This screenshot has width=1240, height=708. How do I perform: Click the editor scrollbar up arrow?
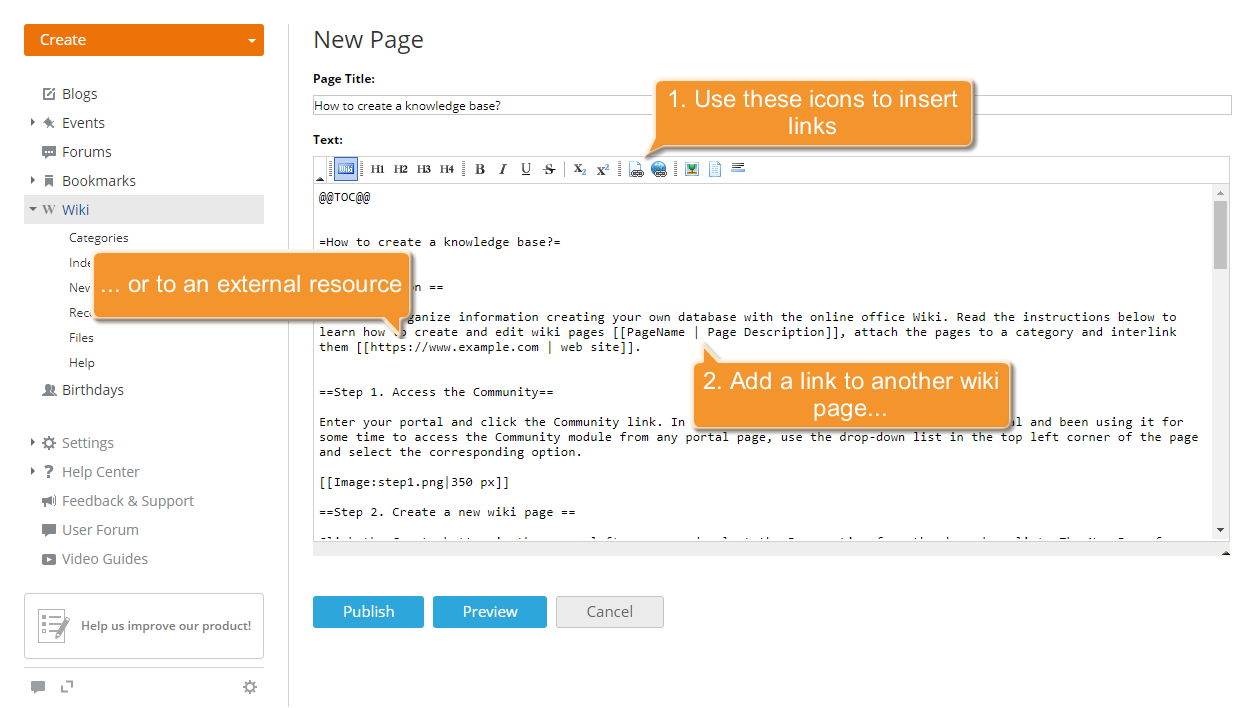point(1220,192)
